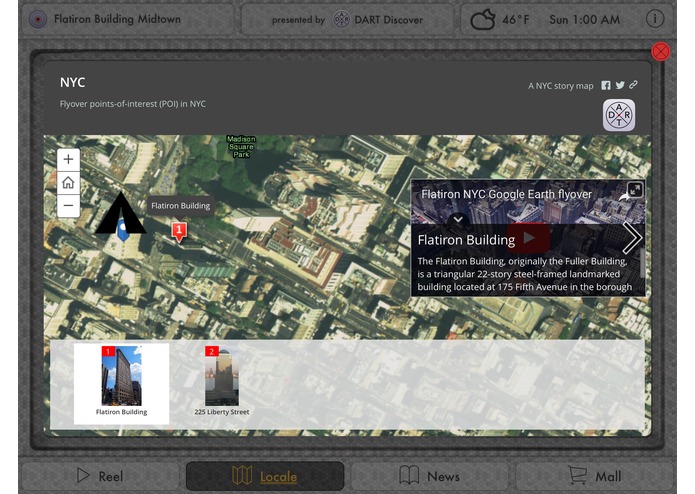
Task: Click red map marker number 1
Action: [179, 231]
